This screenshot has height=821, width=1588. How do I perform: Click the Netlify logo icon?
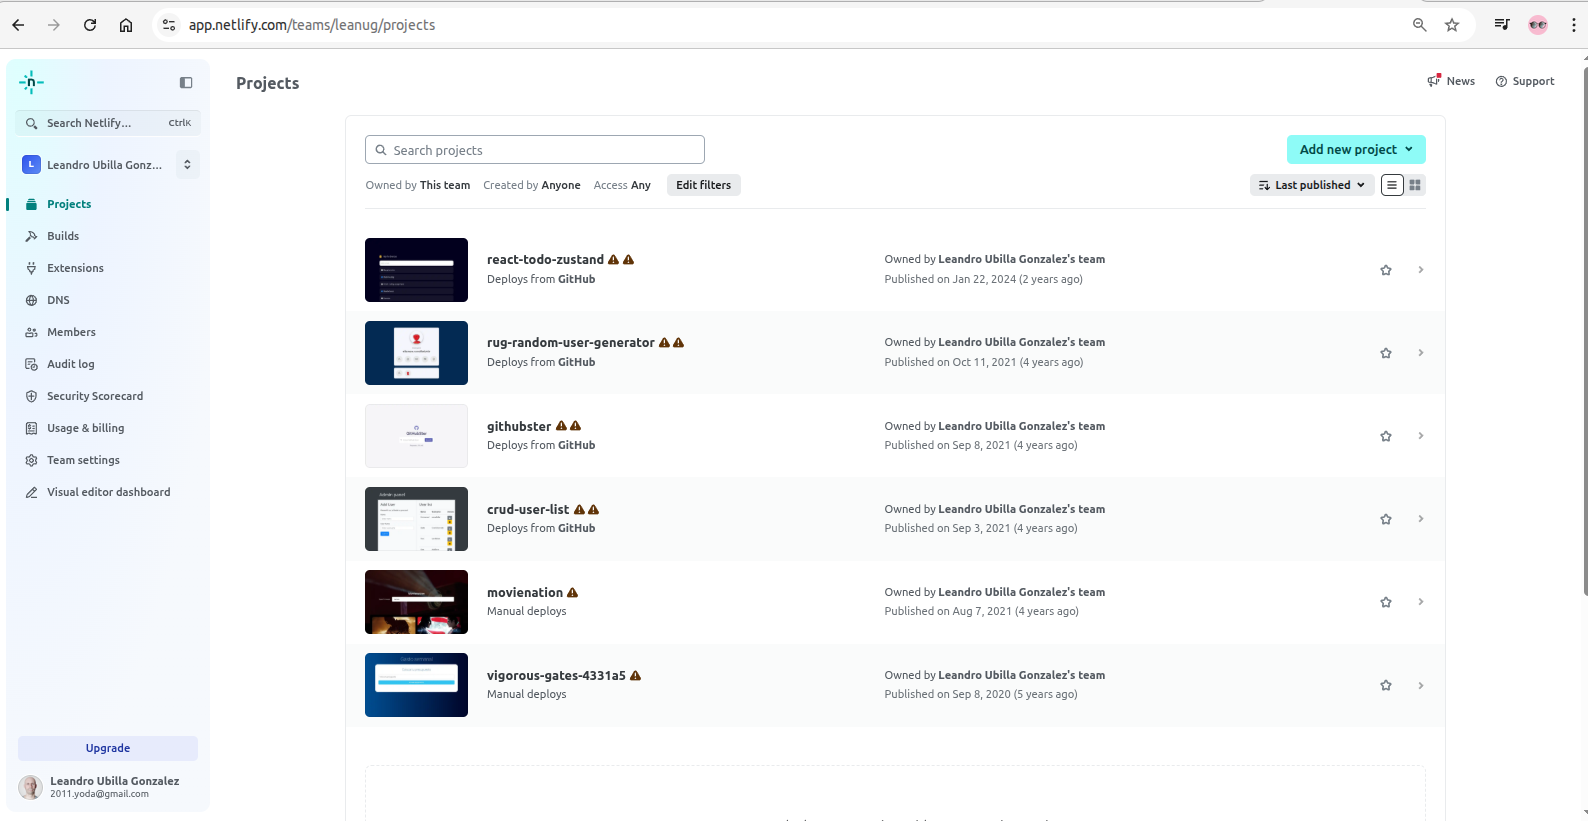pos(31,83)
